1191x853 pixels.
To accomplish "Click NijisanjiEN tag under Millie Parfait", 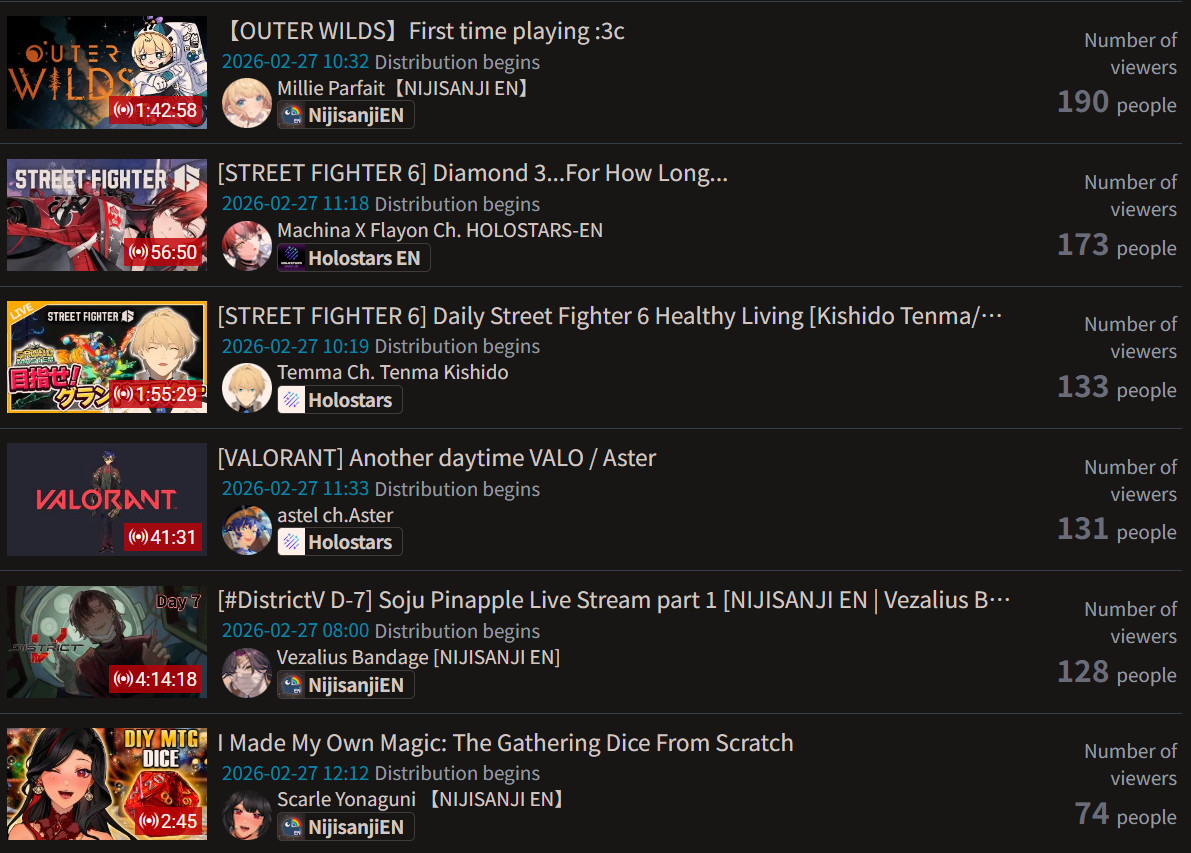I will 346,115.
